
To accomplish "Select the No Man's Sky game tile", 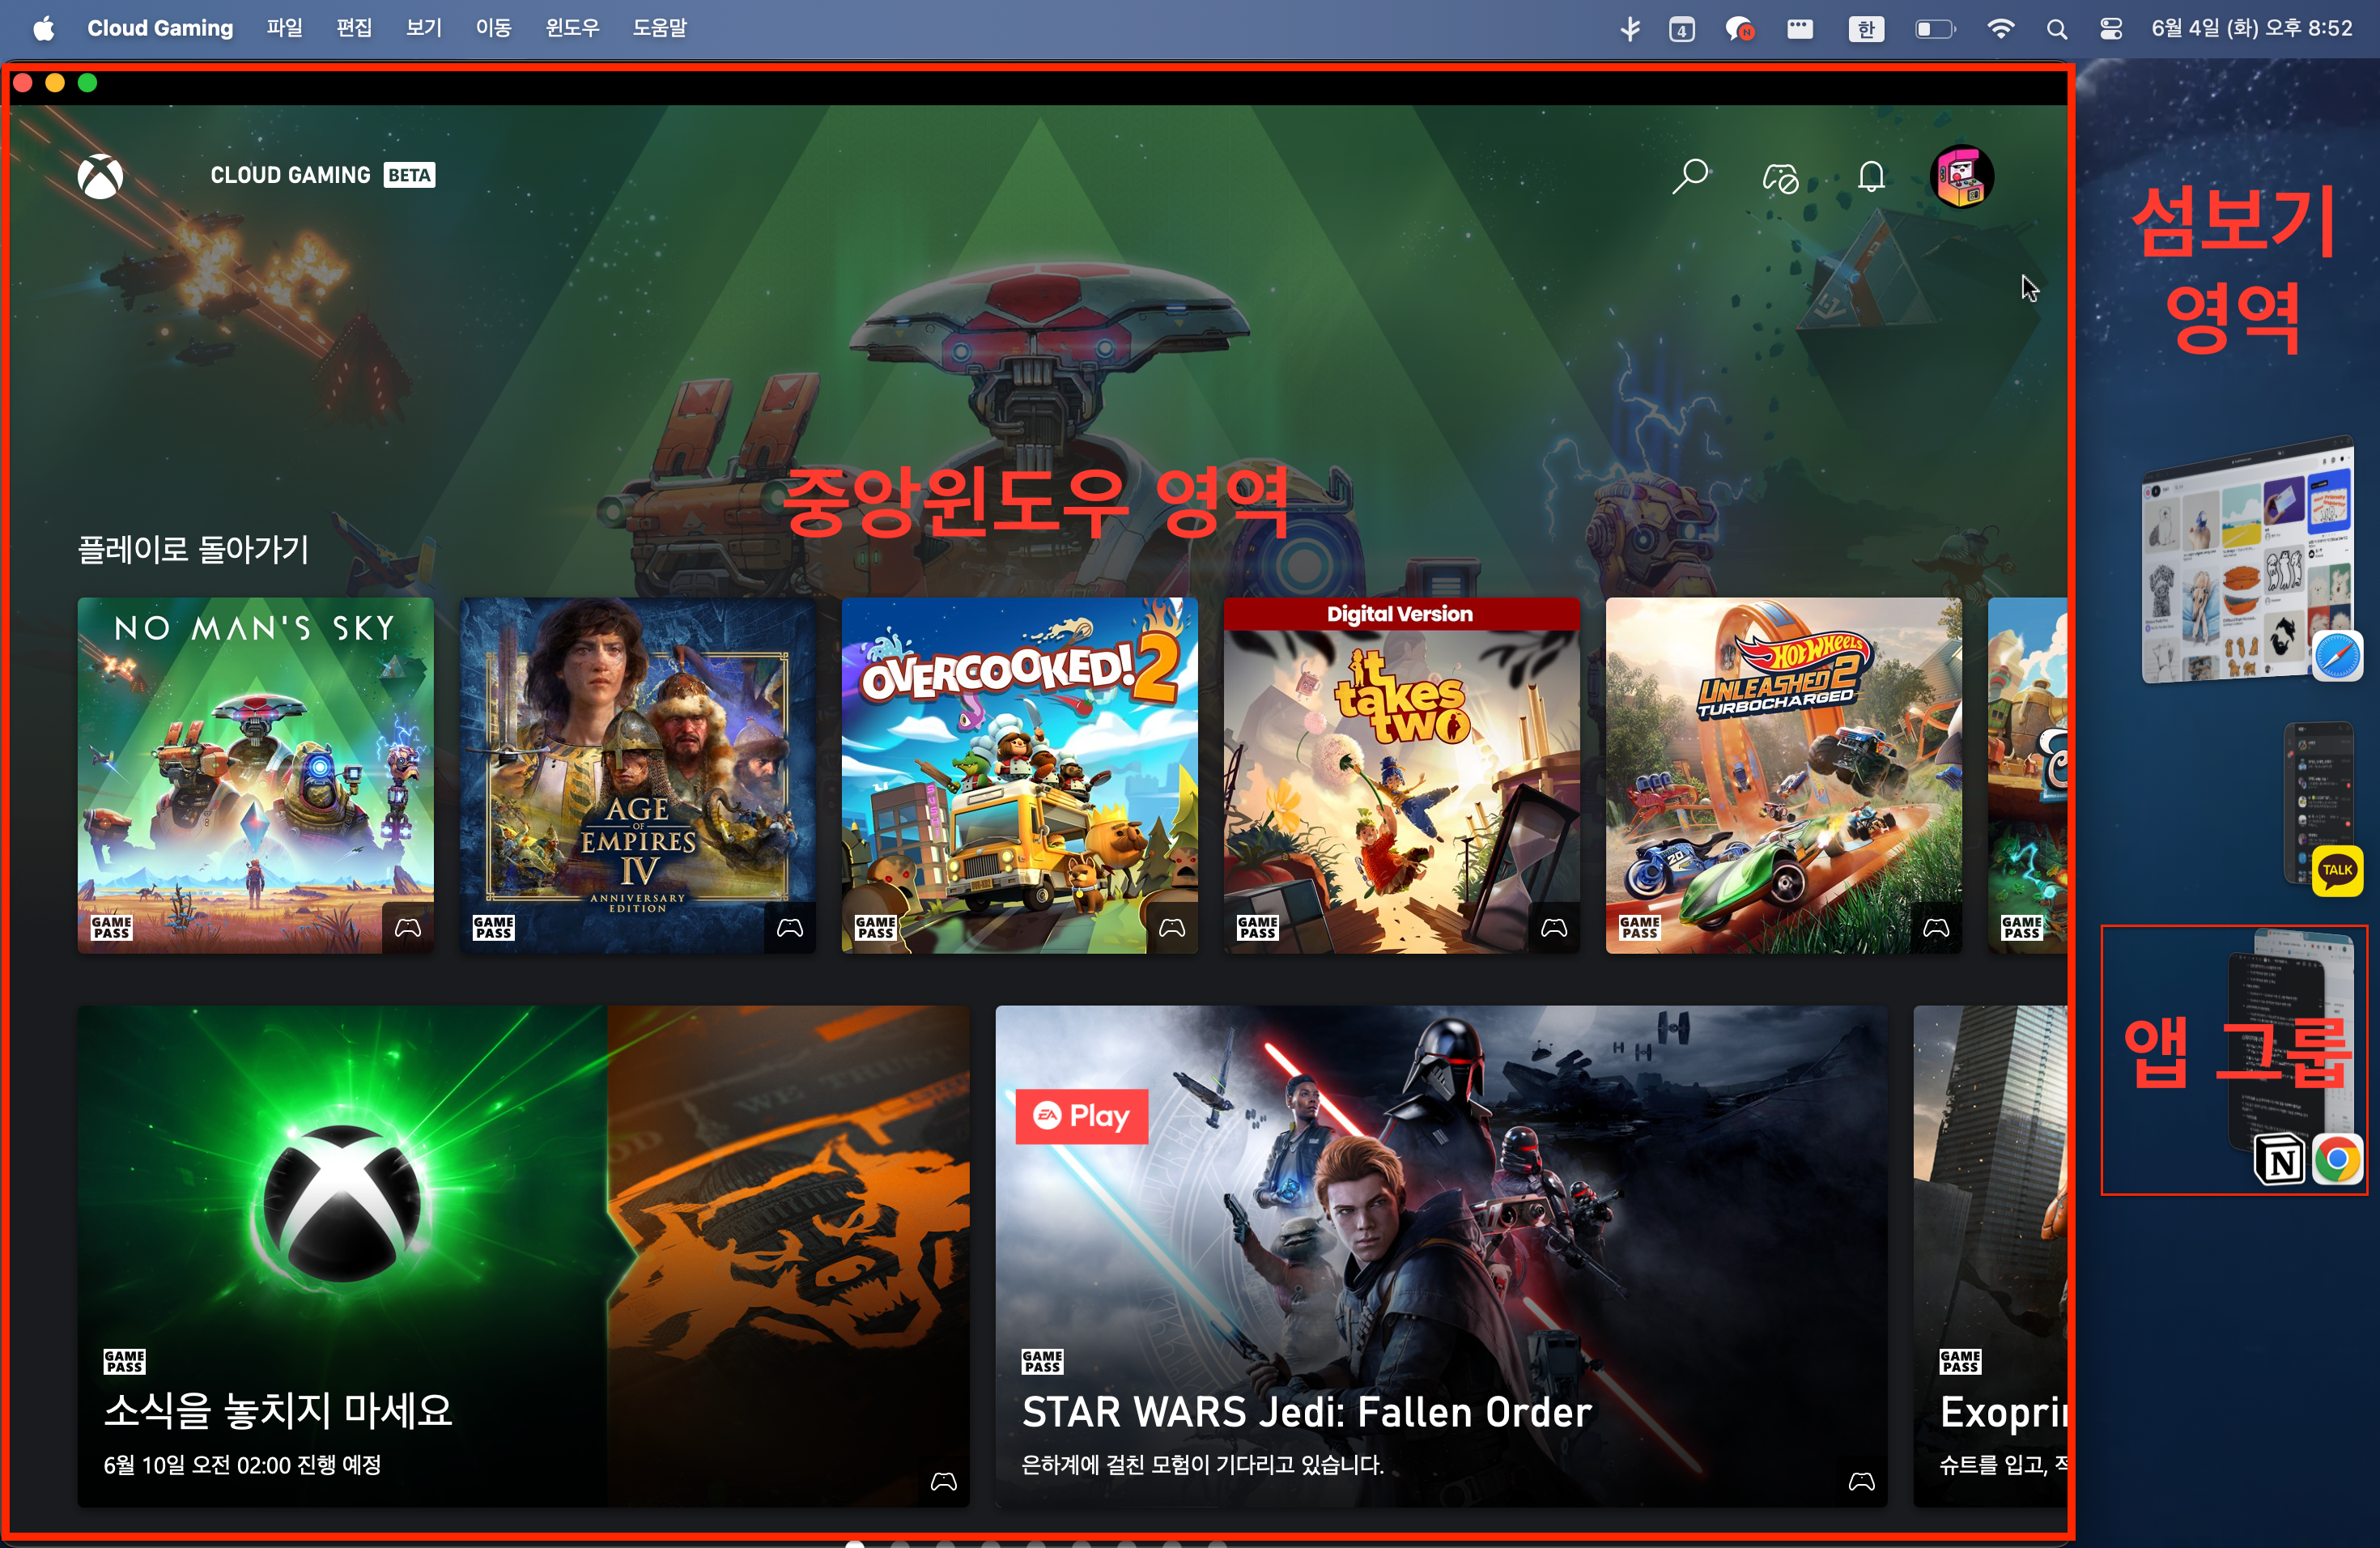I will click(255, 775).
